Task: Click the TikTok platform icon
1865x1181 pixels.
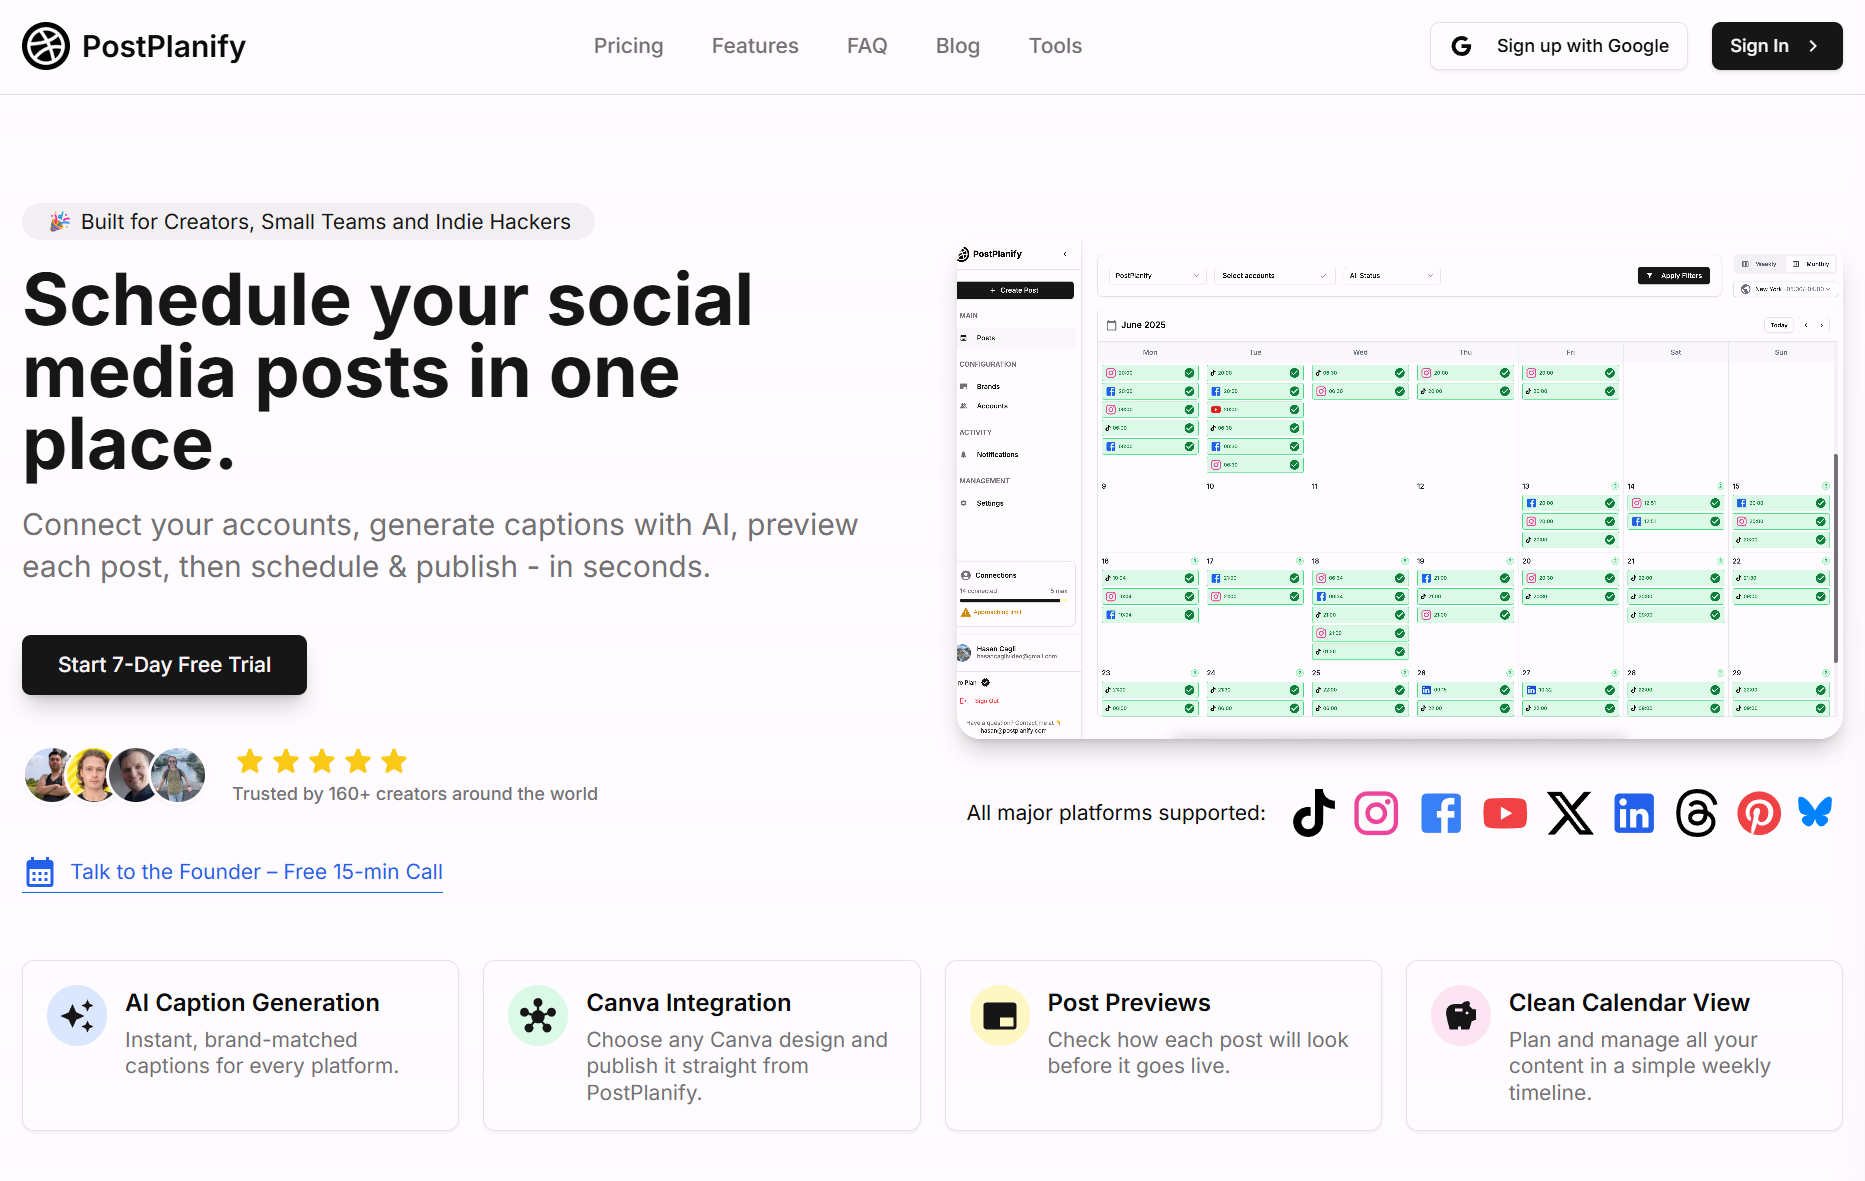Action: tap(1313, 813)
